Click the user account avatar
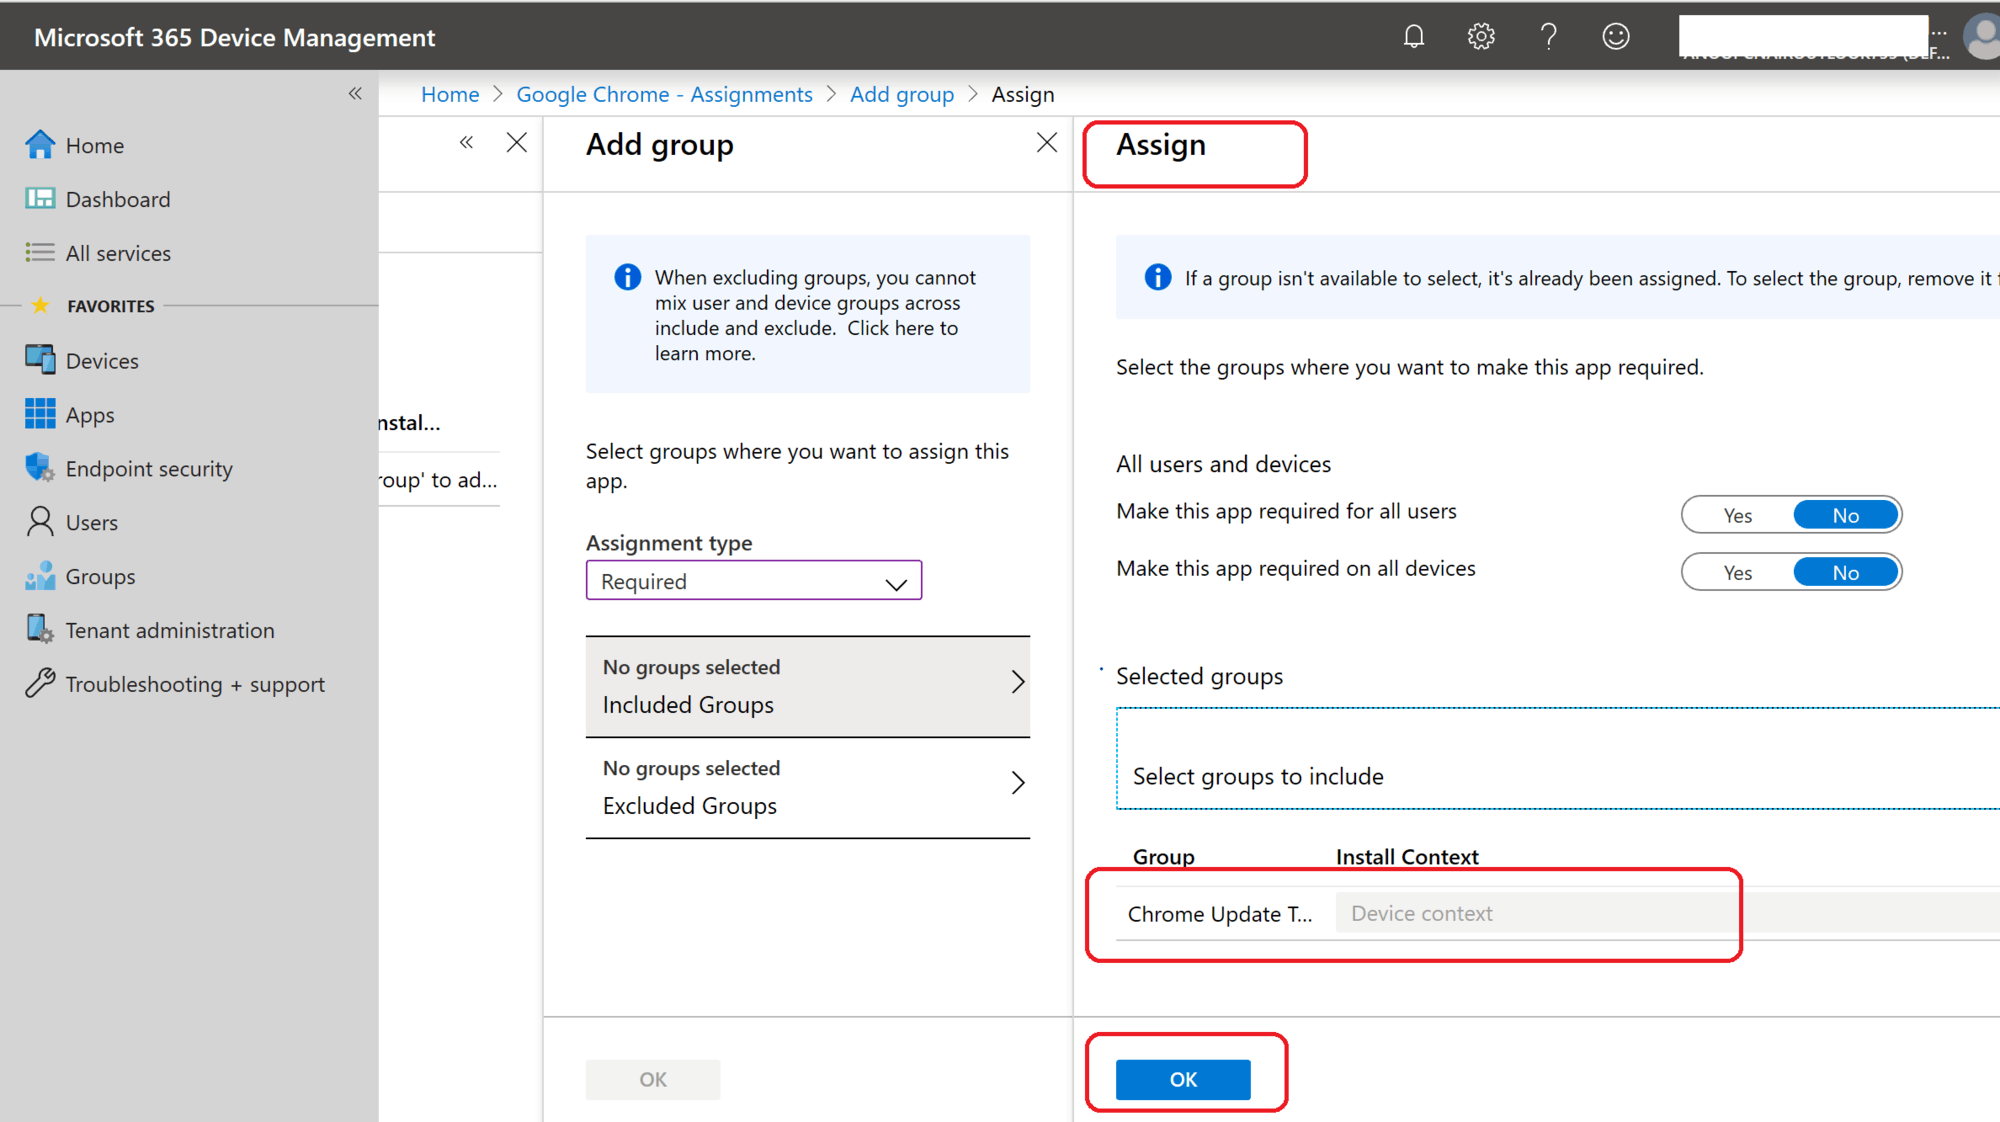 [x=1982, y=37]
